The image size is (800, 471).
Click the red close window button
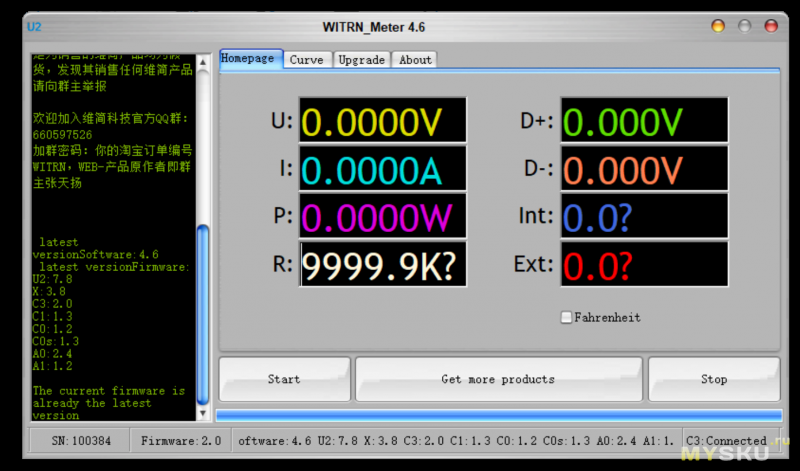718,26
